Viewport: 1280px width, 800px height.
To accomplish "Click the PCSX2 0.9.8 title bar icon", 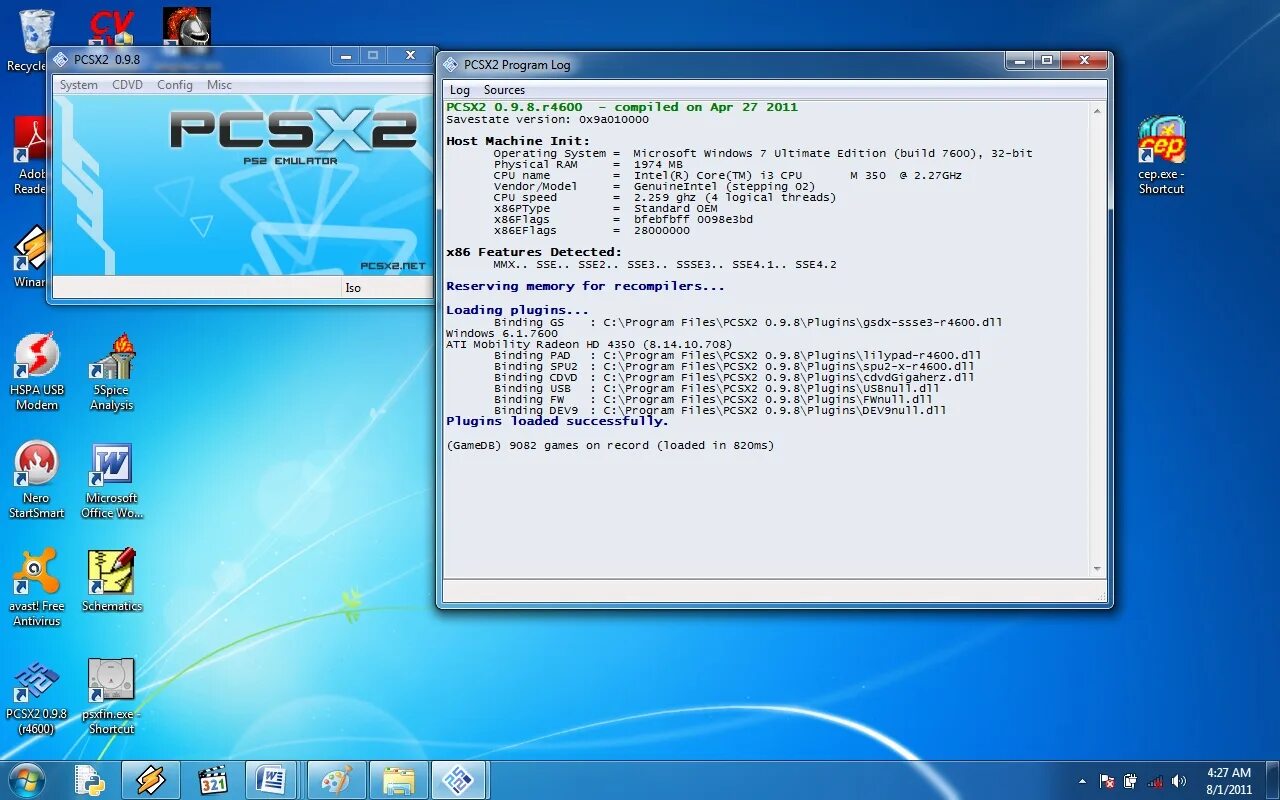I will click(61, 59).
